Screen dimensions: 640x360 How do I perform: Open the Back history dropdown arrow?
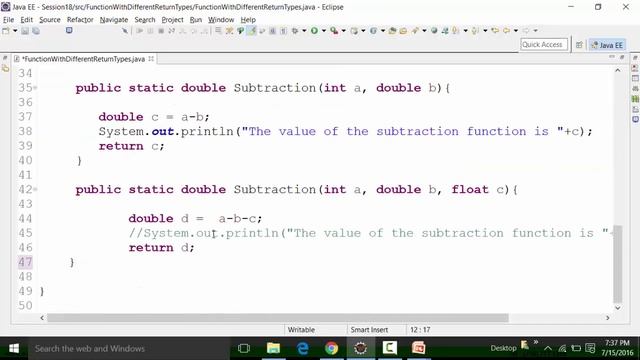tap(516, 31)
